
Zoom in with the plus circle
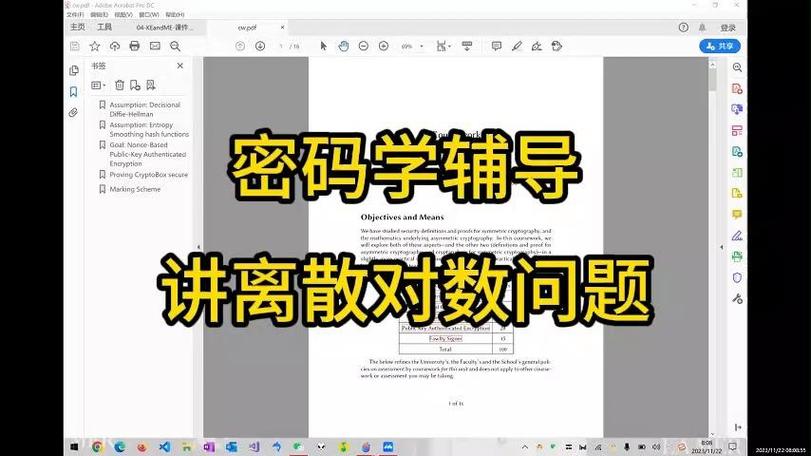pos(383,46)
